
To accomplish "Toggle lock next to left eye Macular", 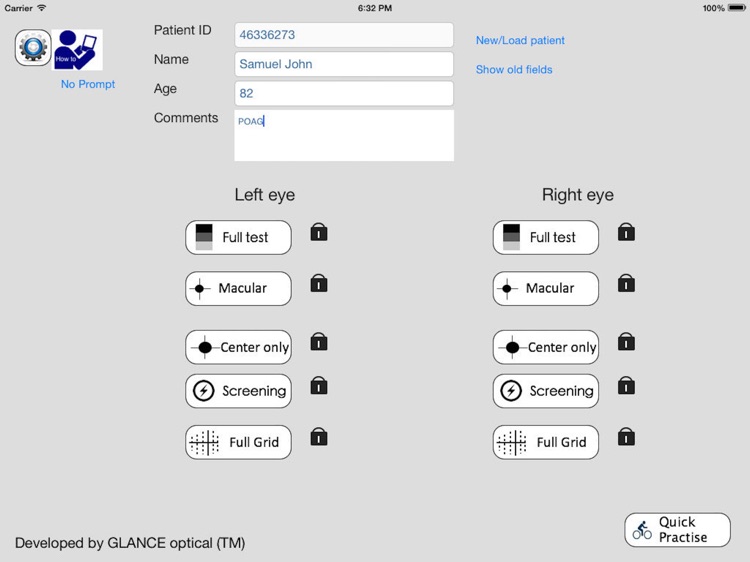I will pyautogui.click(x=319, y=284).
